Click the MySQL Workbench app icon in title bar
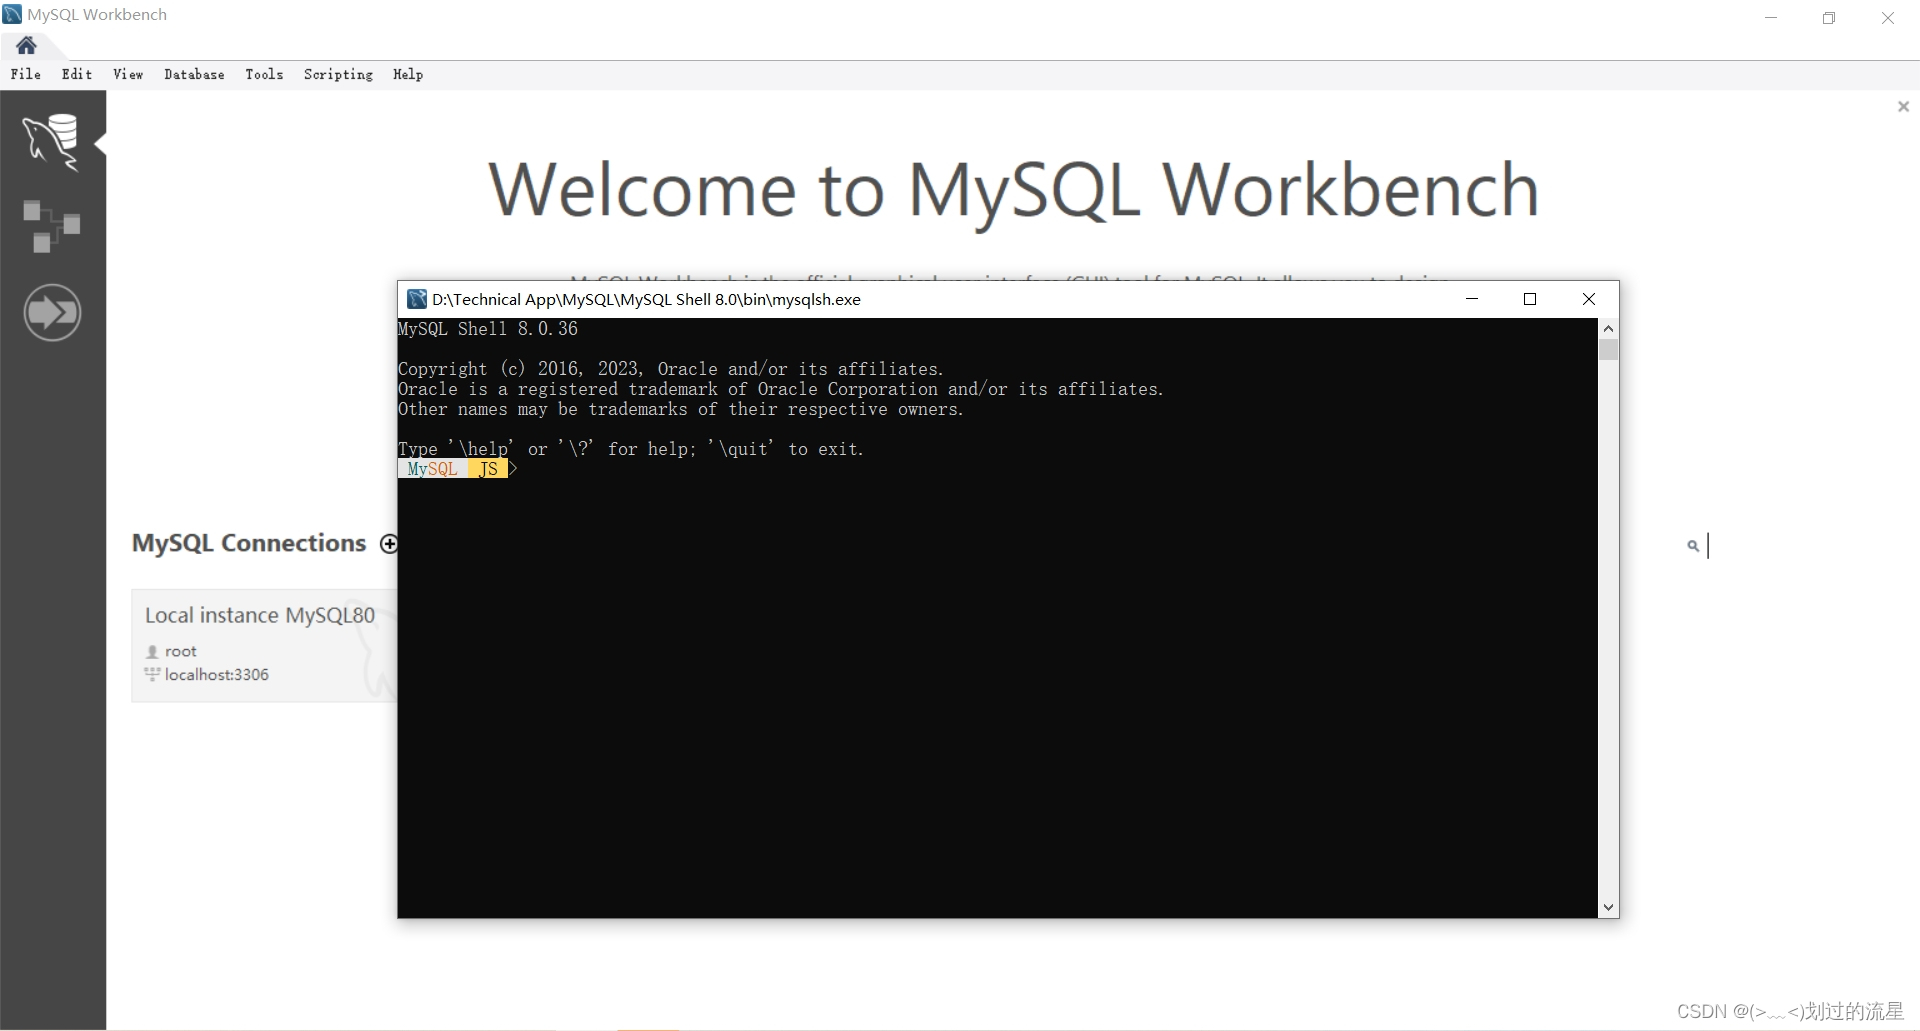 (x=12, y=14)
